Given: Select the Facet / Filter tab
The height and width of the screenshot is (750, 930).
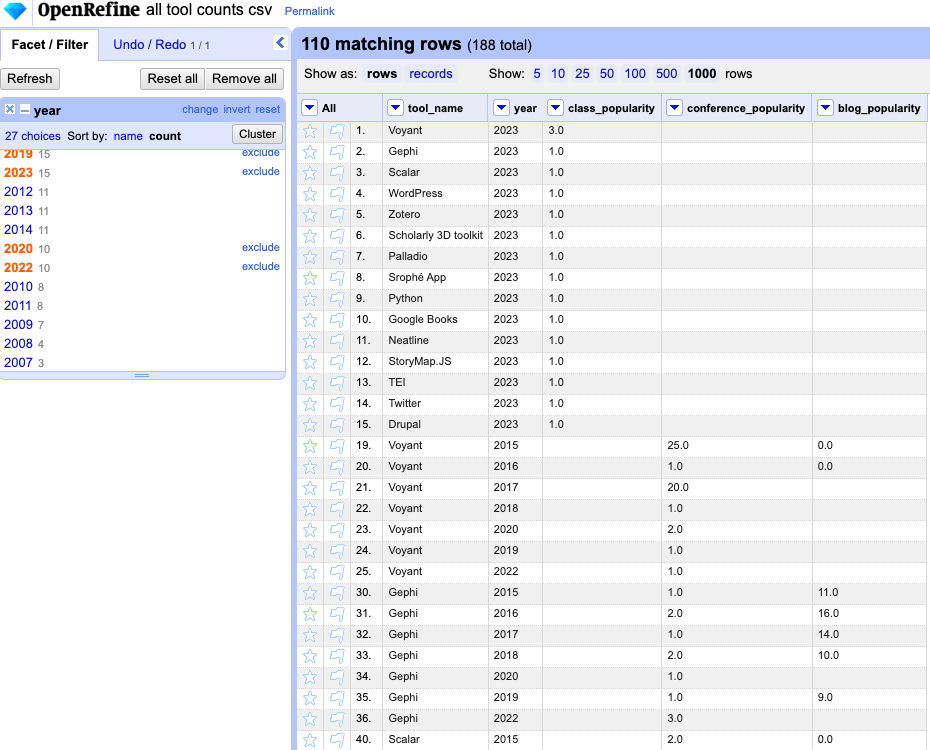Looking at the screenshot, I should pos(50,45).
